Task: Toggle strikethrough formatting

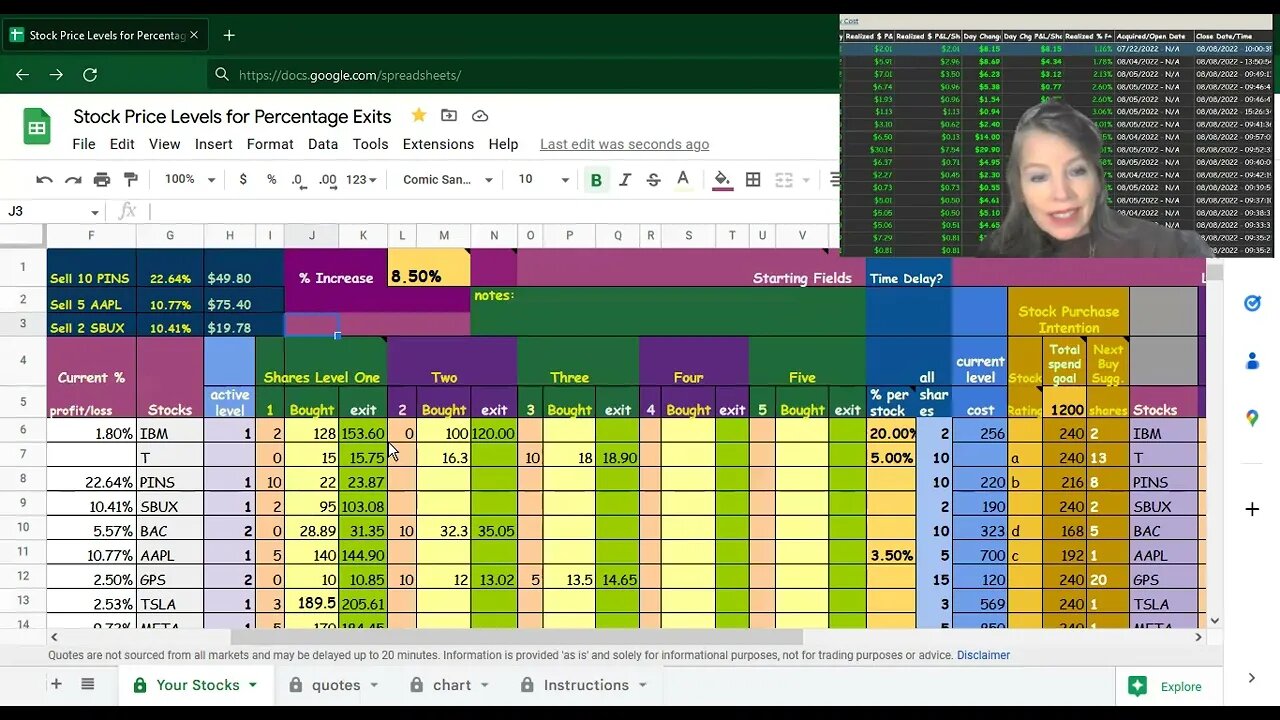Action: coord(653,180)
